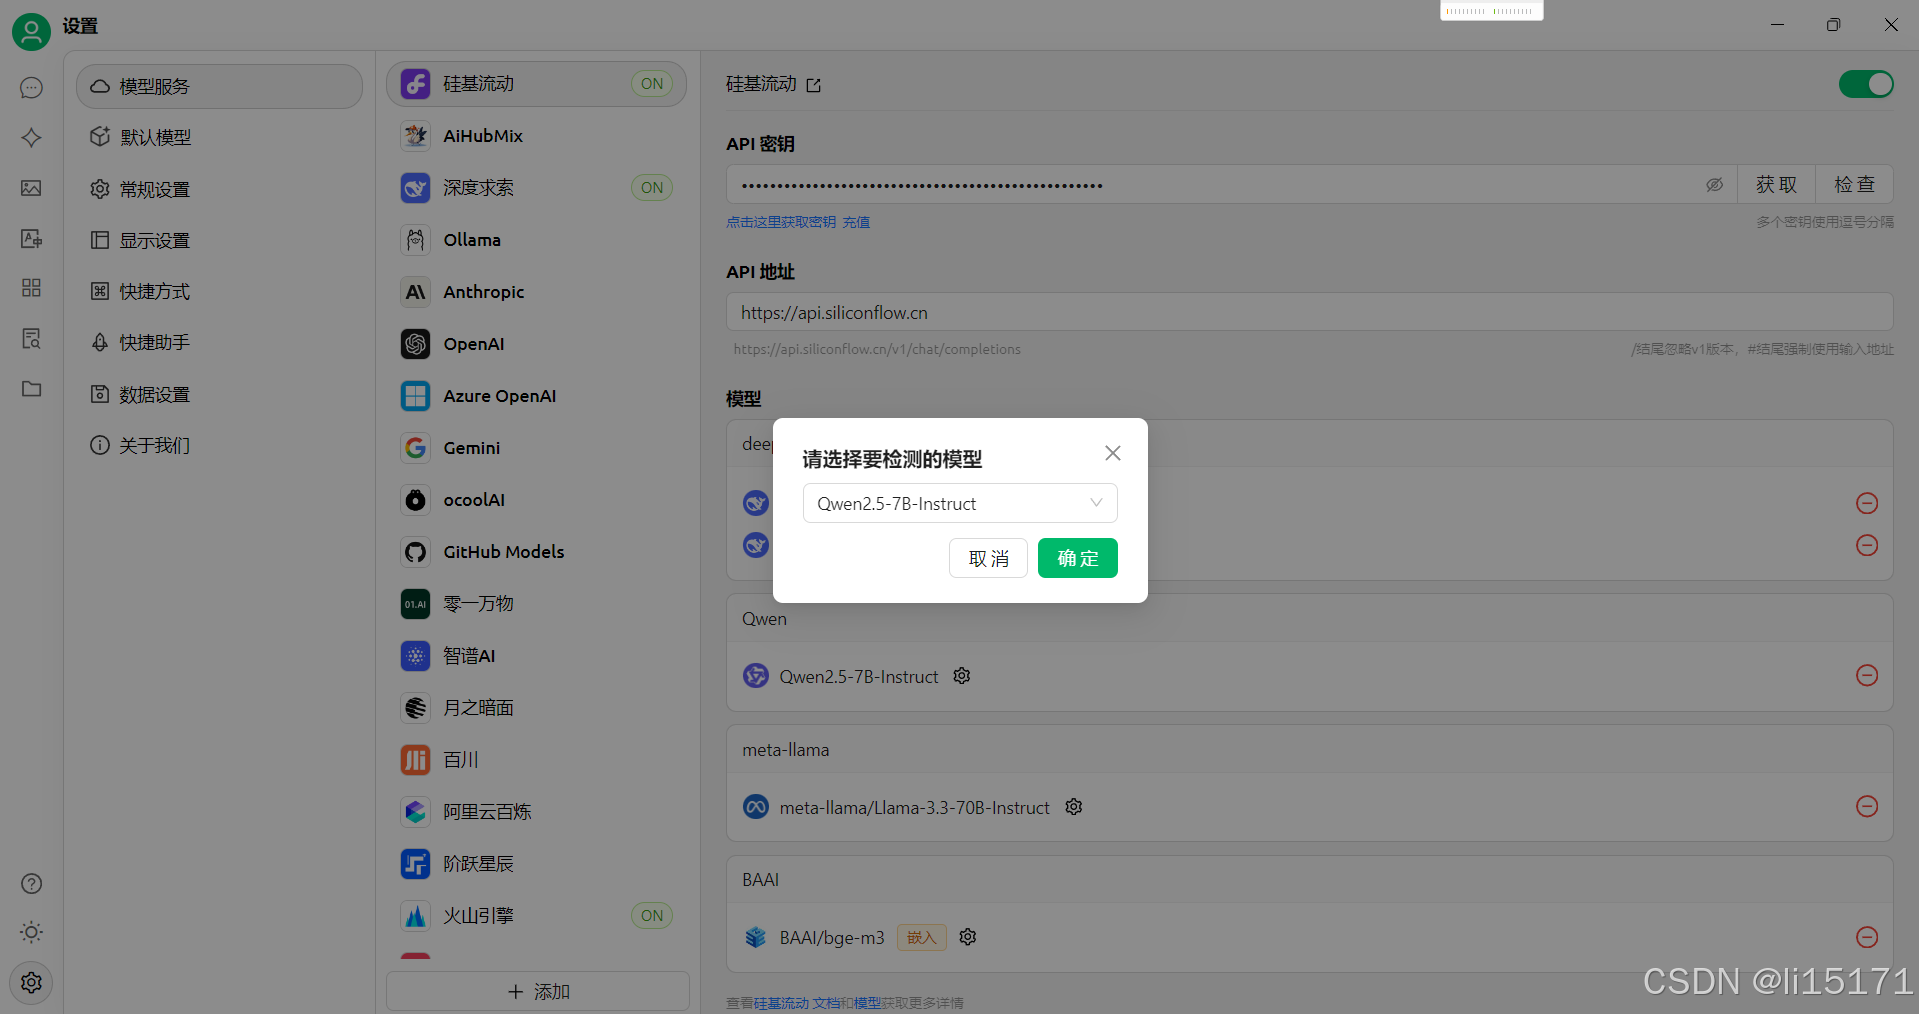Screen dimensions: 1919x1014
Task: Open 关于我们 settings section
Action: point(219,446)
